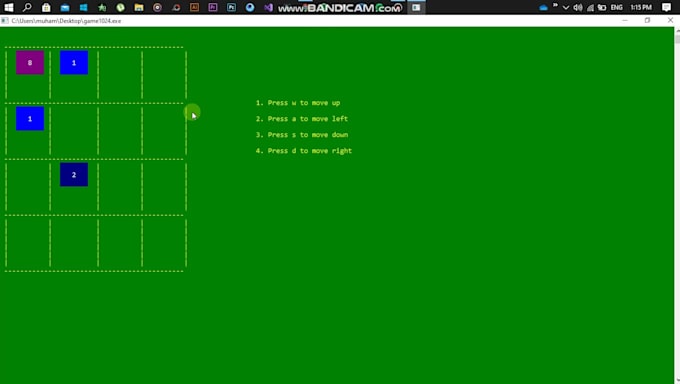Open the 1:15 PM clock calendar

(641, 7)
